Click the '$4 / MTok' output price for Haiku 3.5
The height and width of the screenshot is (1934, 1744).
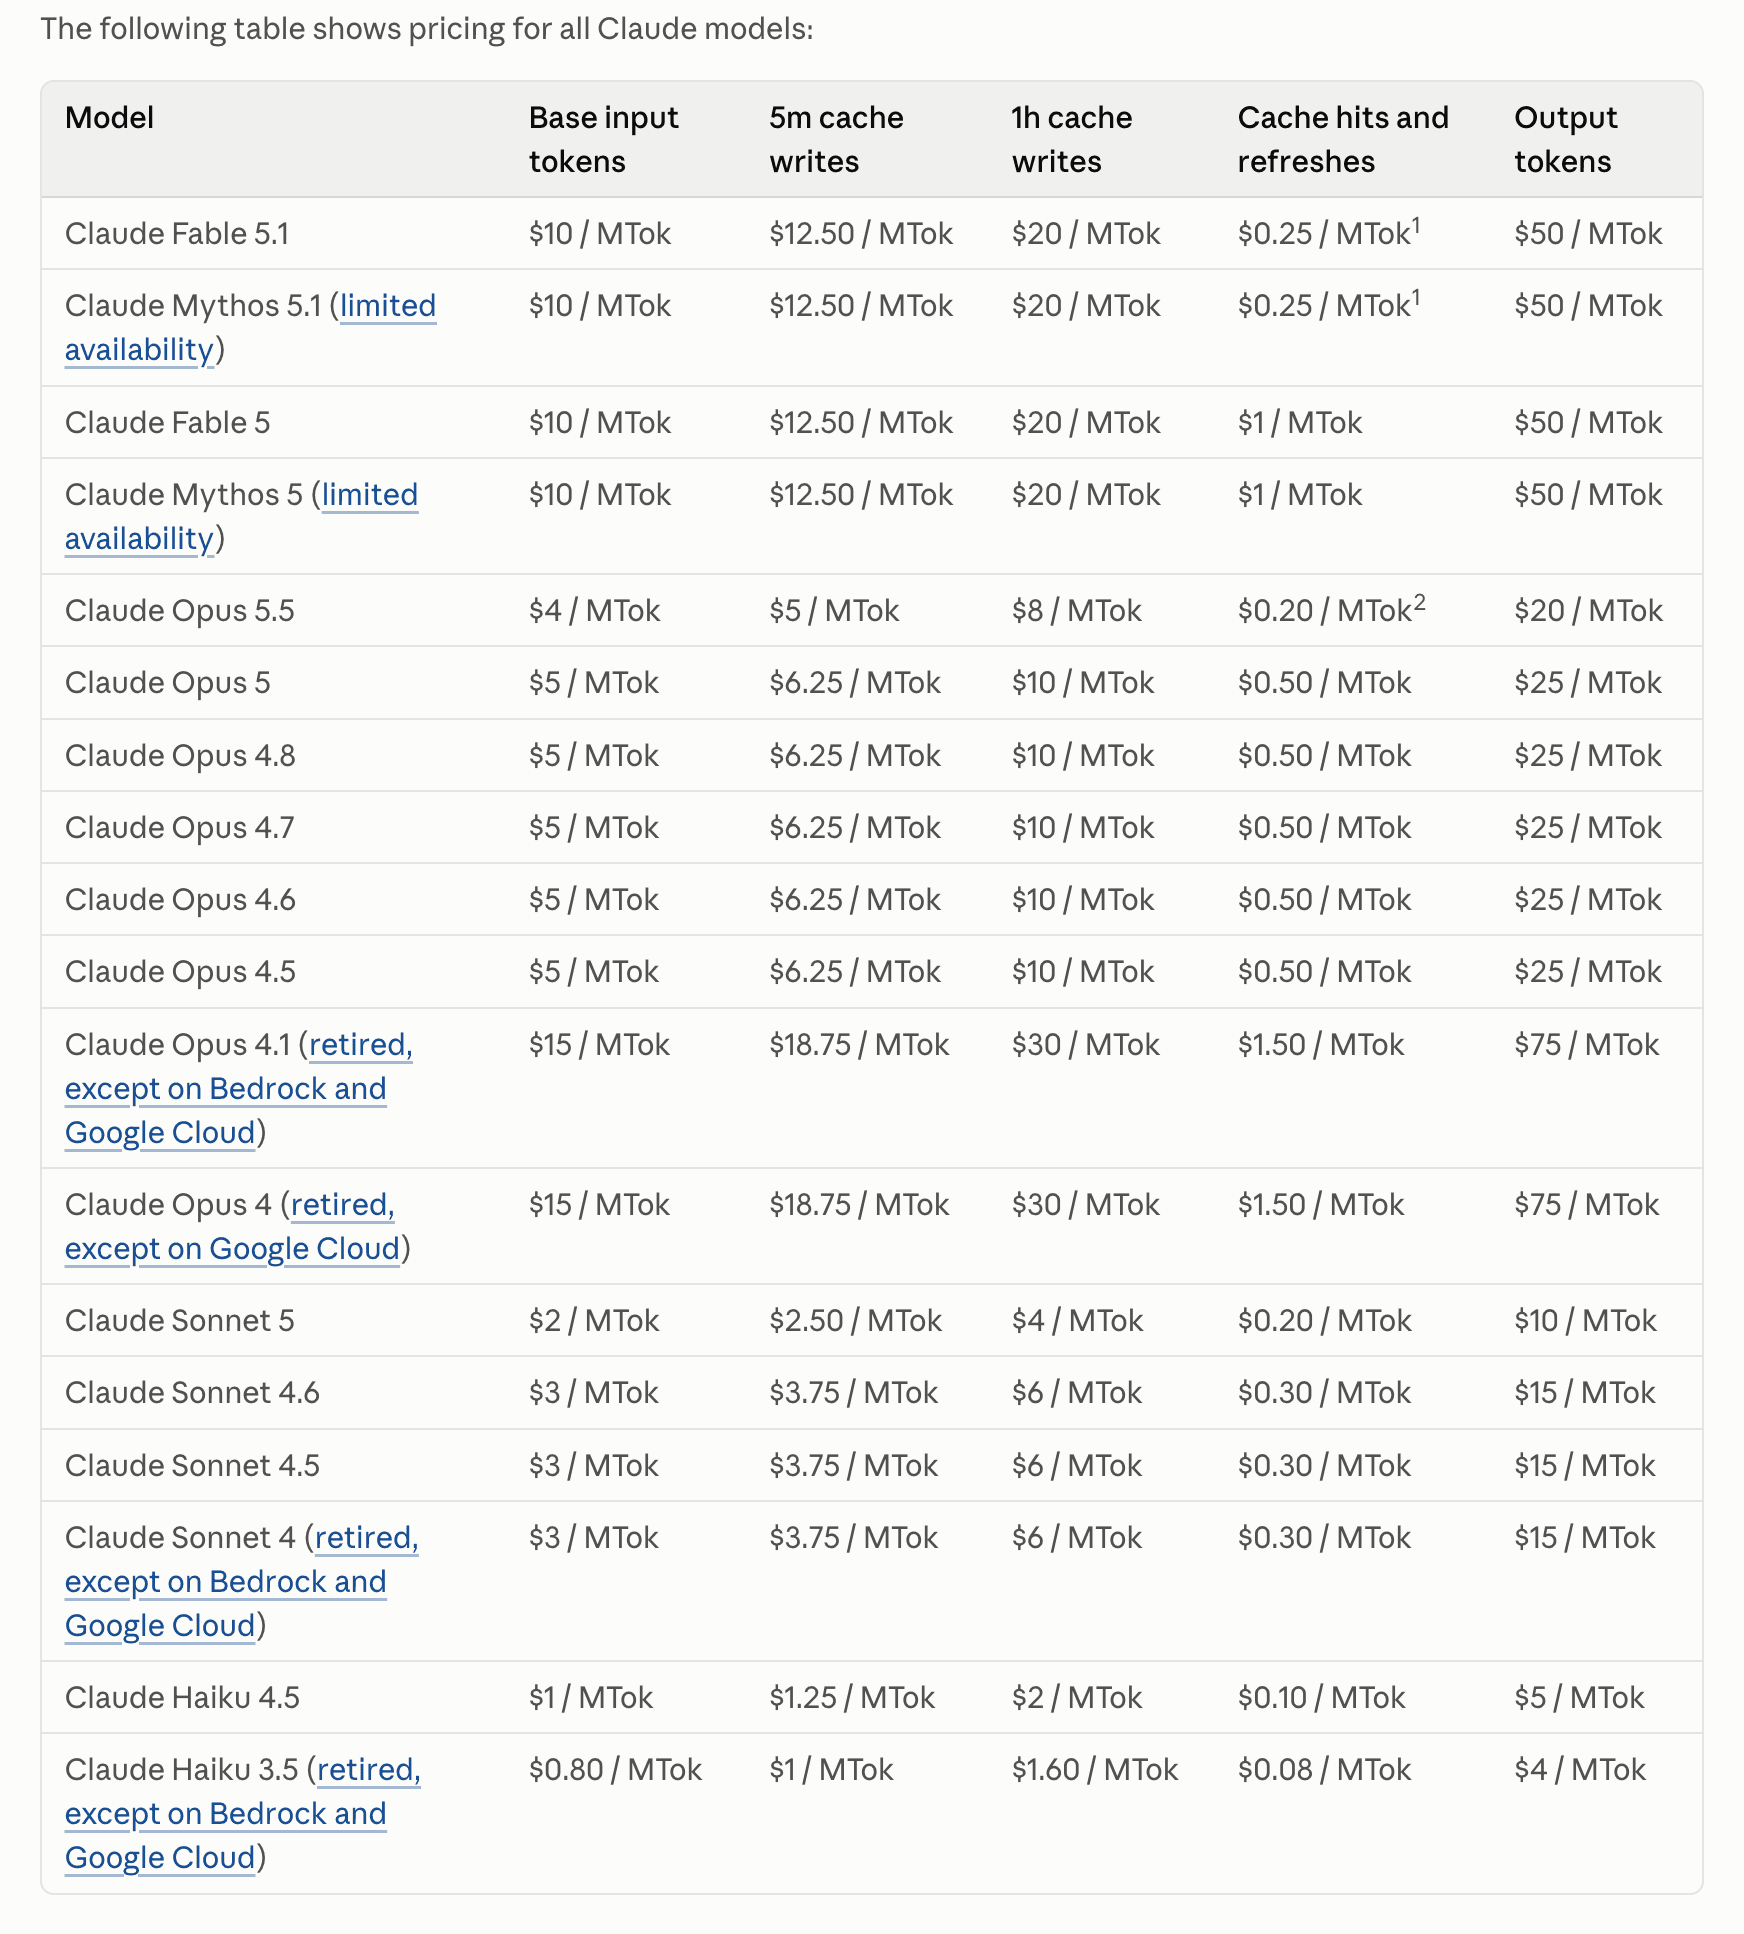tap(1580, 1770)
